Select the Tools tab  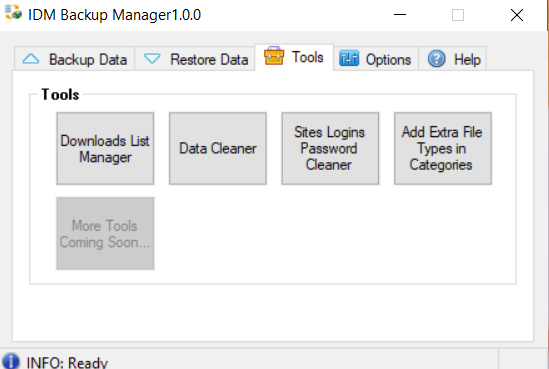(x=294, y=57)
